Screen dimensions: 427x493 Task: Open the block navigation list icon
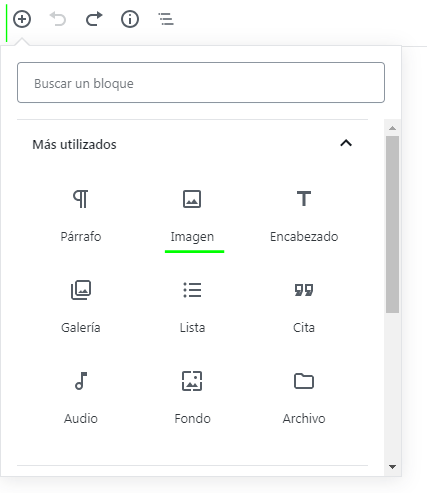tap(166, 19)
